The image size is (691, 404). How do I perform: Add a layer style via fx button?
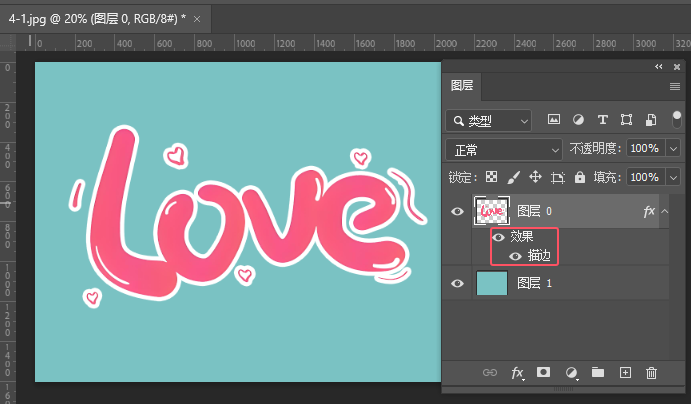pos(517,373)
